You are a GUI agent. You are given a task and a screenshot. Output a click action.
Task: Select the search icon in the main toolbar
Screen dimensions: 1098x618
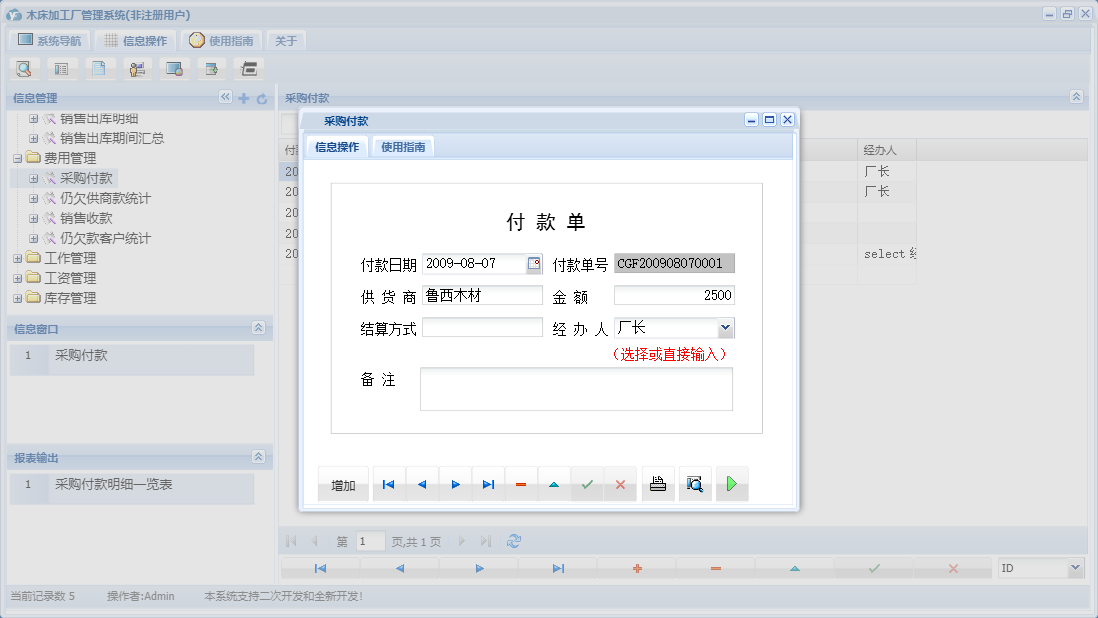coord(23,68)
